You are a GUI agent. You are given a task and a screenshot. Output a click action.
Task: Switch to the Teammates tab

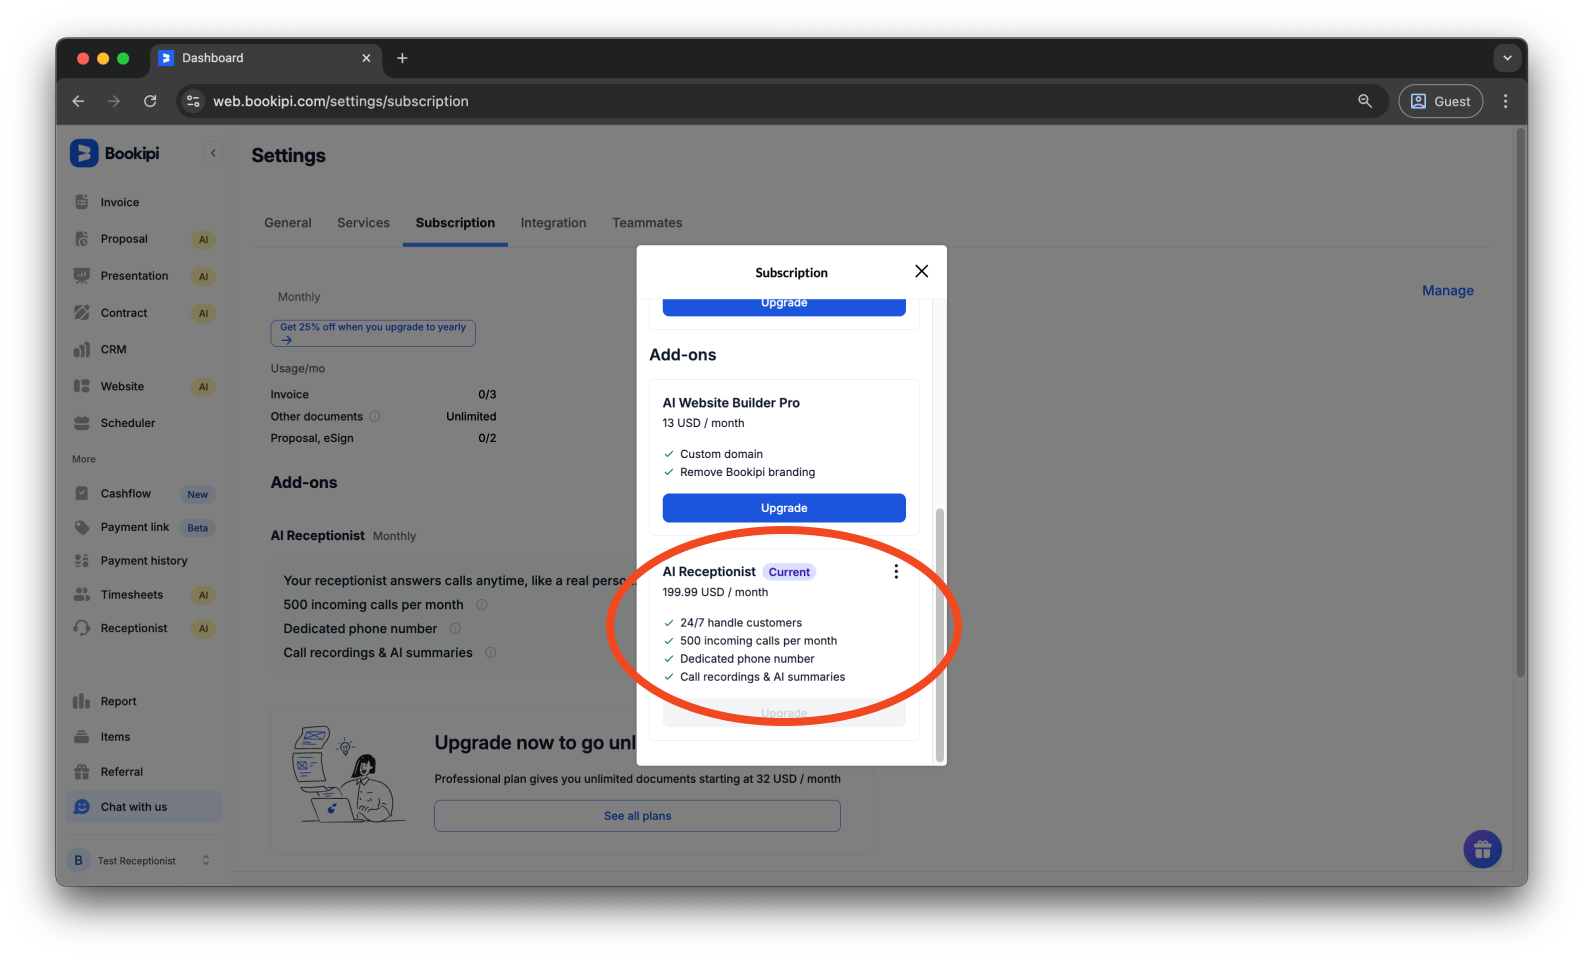[647, 223]
